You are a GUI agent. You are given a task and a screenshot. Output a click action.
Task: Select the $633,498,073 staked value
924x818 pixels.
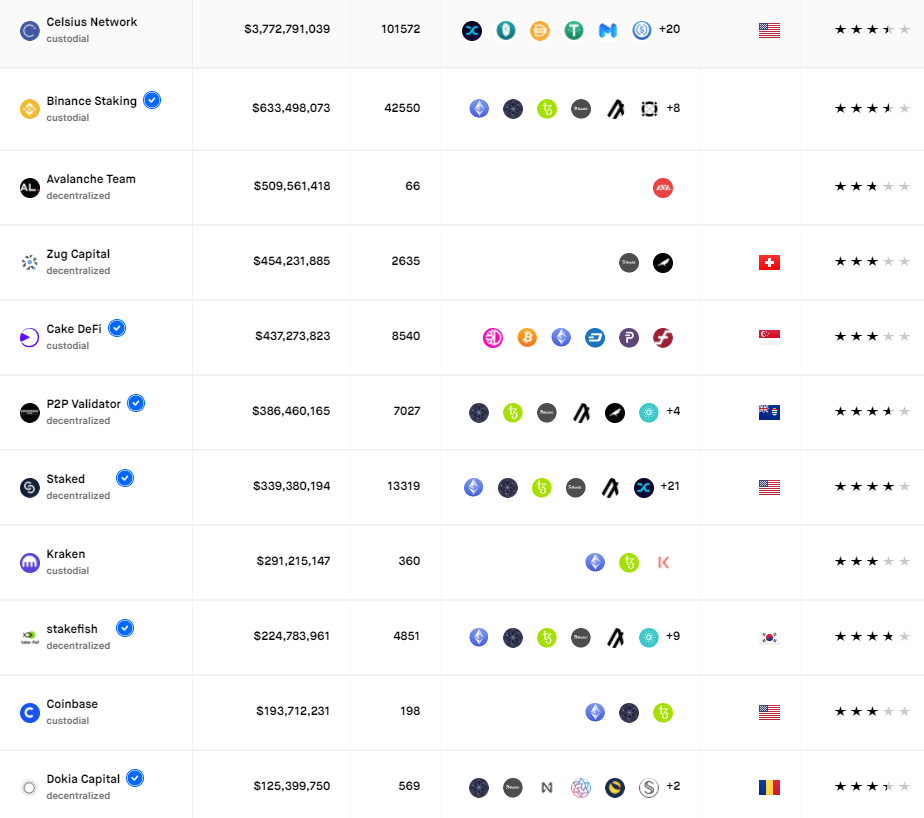(291, 108)
